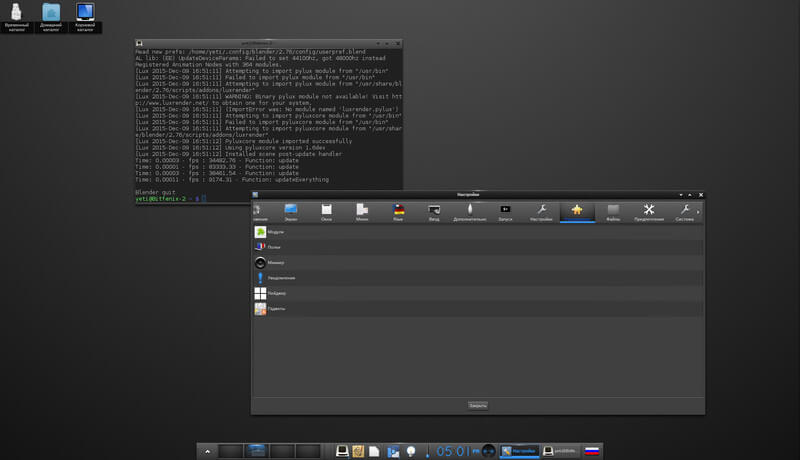
Task: Expand the shelf start arrow on taskbar
Action: click(x=208, y=452)
